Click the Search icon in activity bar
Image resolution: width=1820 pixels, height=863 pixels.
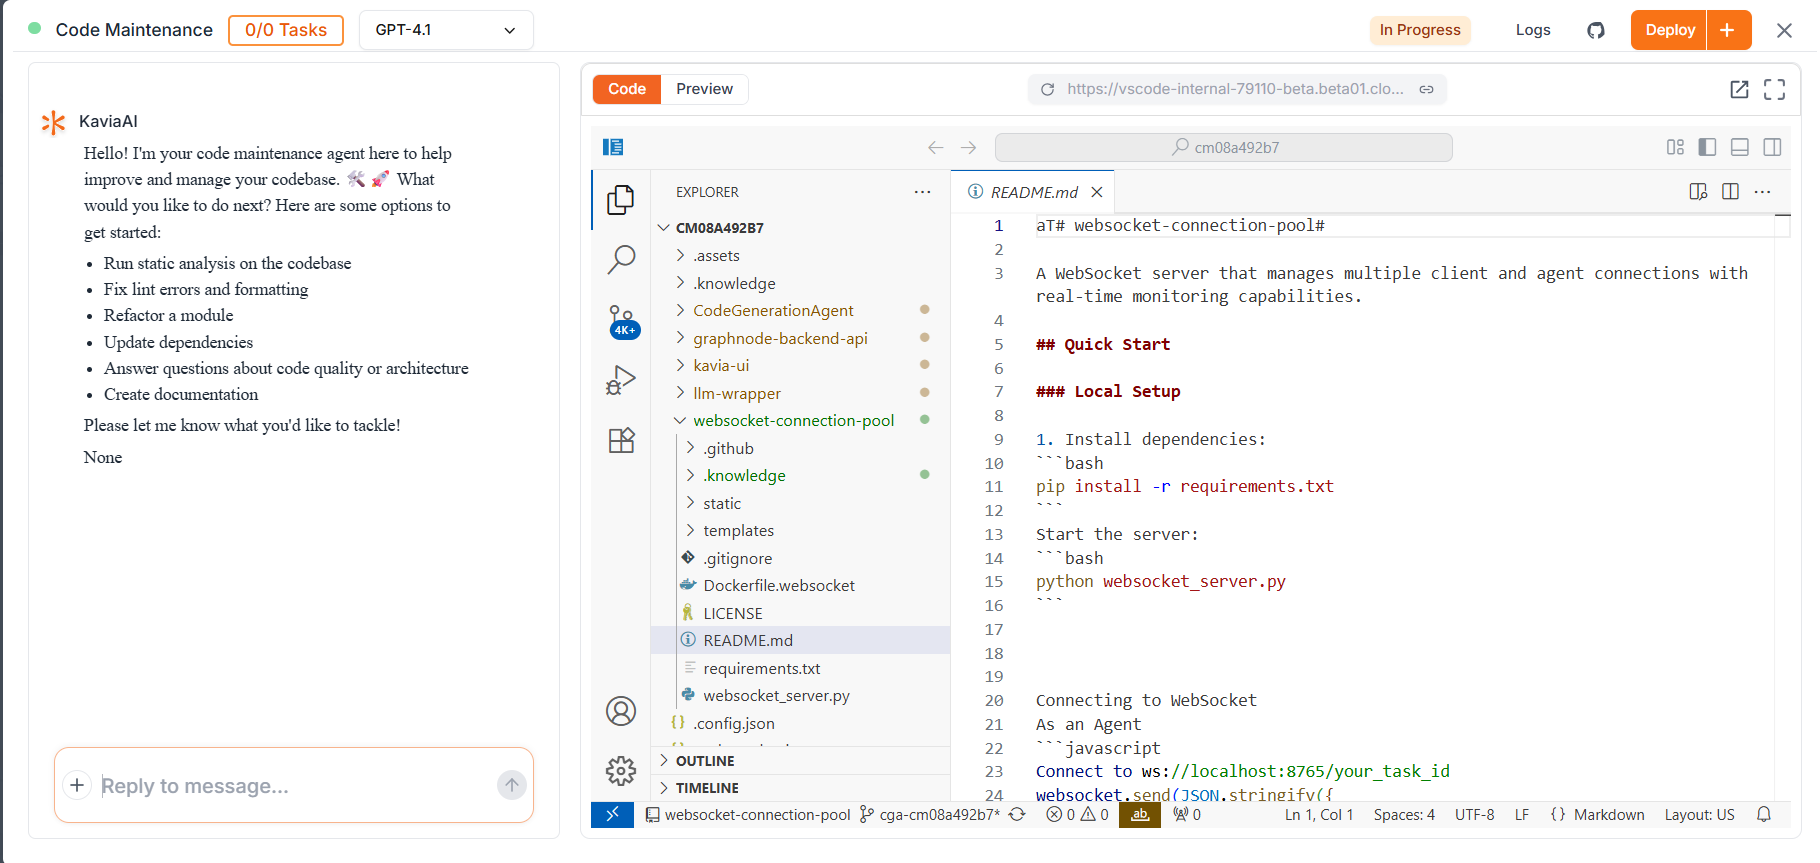click(x=621, y=259)
